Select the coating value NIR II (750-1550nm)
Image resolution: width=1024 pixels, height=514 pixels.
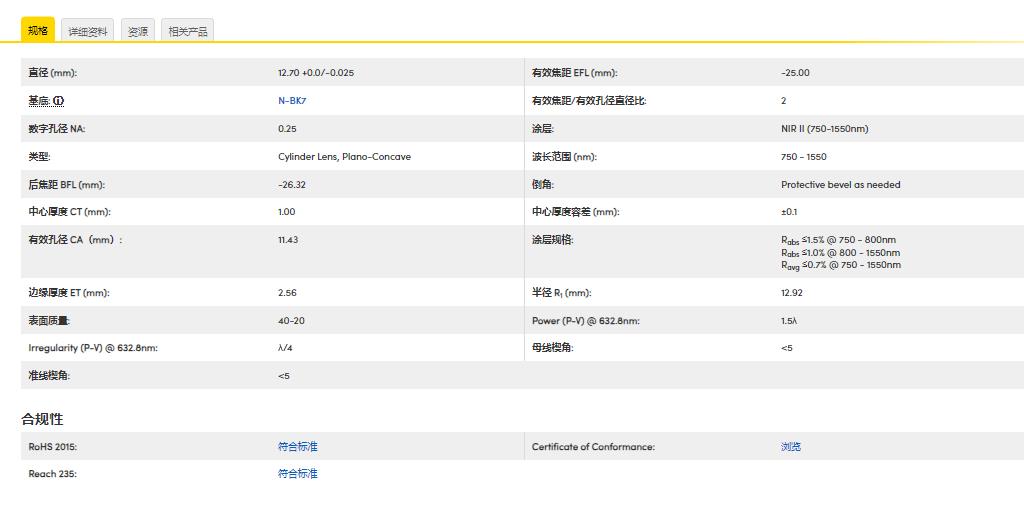[825, 129]
